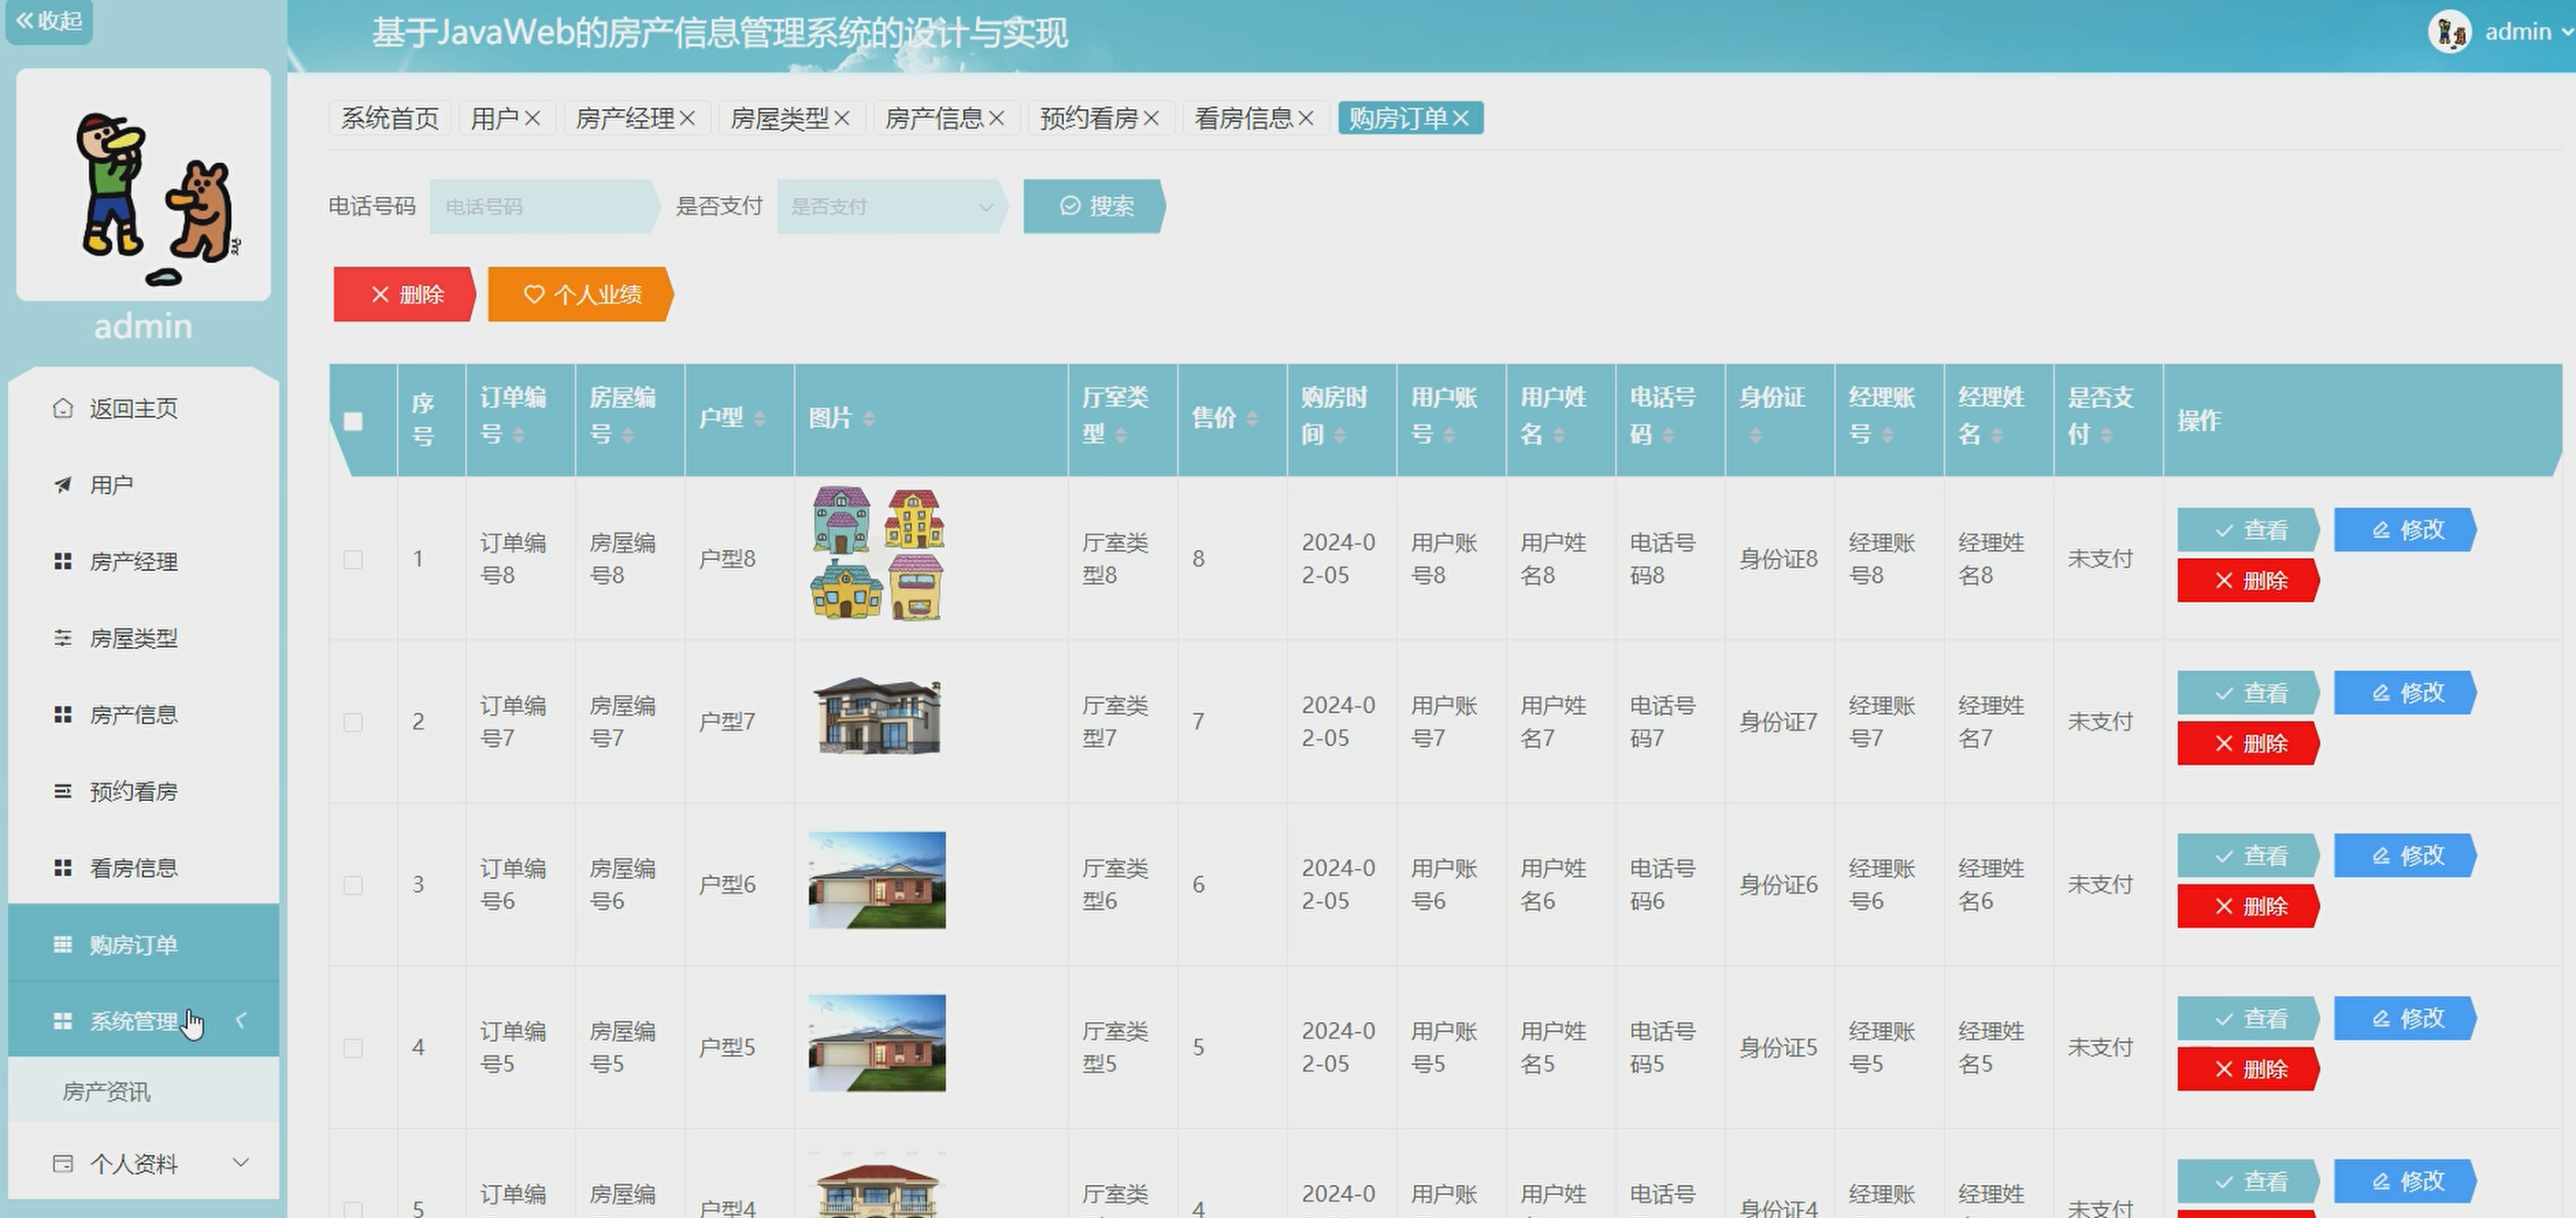Sort by 用户姓名 column arrows
The height and width of the screenshot is (1218, 2576).
[1559, 435]
